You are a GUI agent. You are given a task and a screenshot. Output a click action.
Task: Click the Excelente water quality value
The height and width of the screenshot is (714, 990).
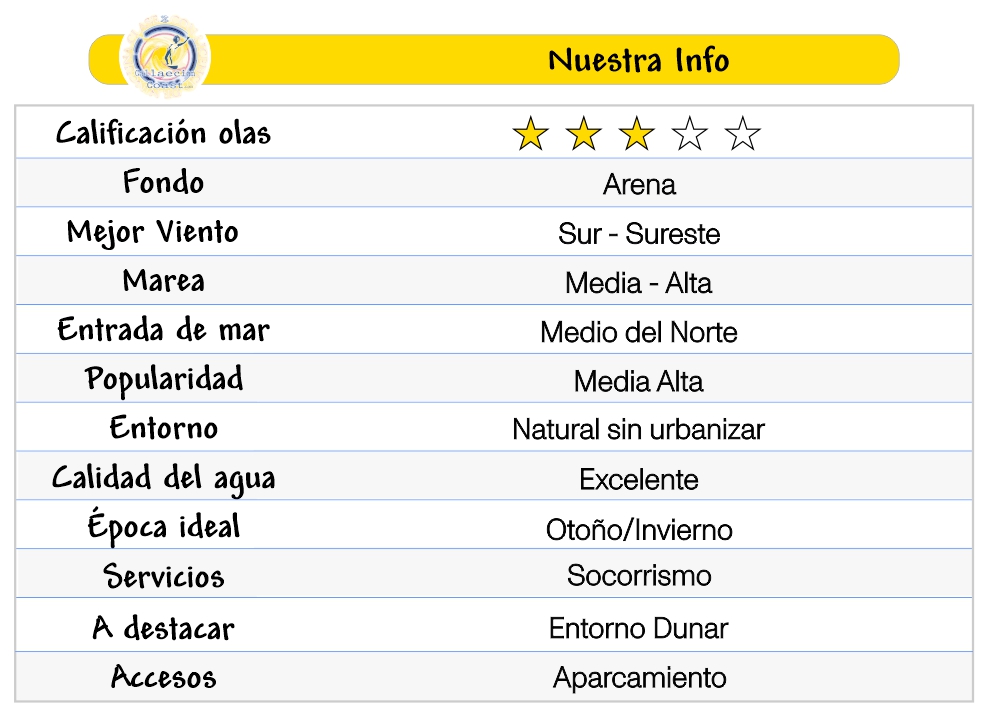click(639, 480)
